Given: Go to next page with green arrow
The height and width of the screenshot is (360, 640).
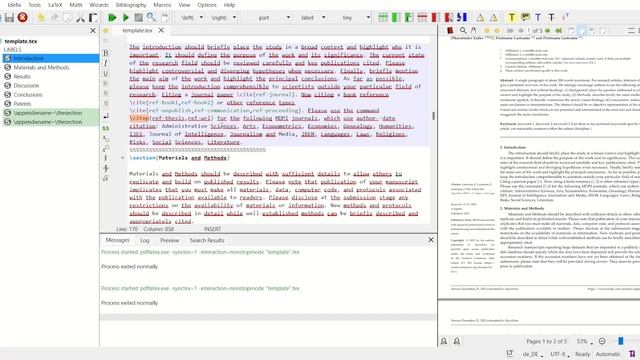Looking at the screenshot, I should (547, 31).
